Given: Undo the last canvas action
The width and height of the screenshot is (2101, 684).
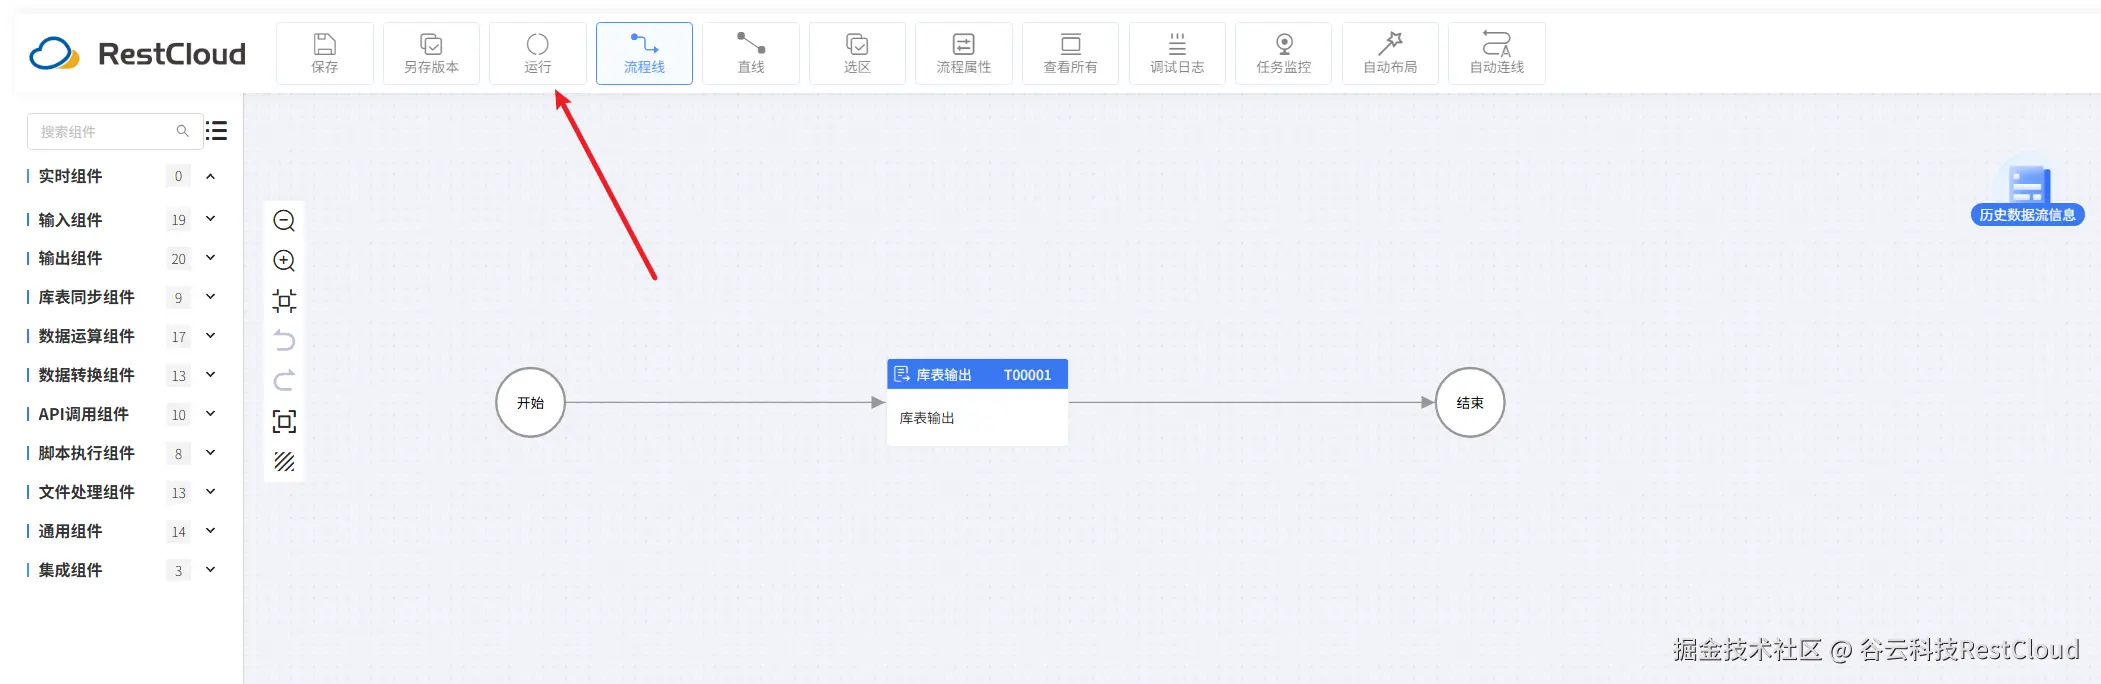Looking at the screenshot, I should pyautogui.click(x=284, y=341).
